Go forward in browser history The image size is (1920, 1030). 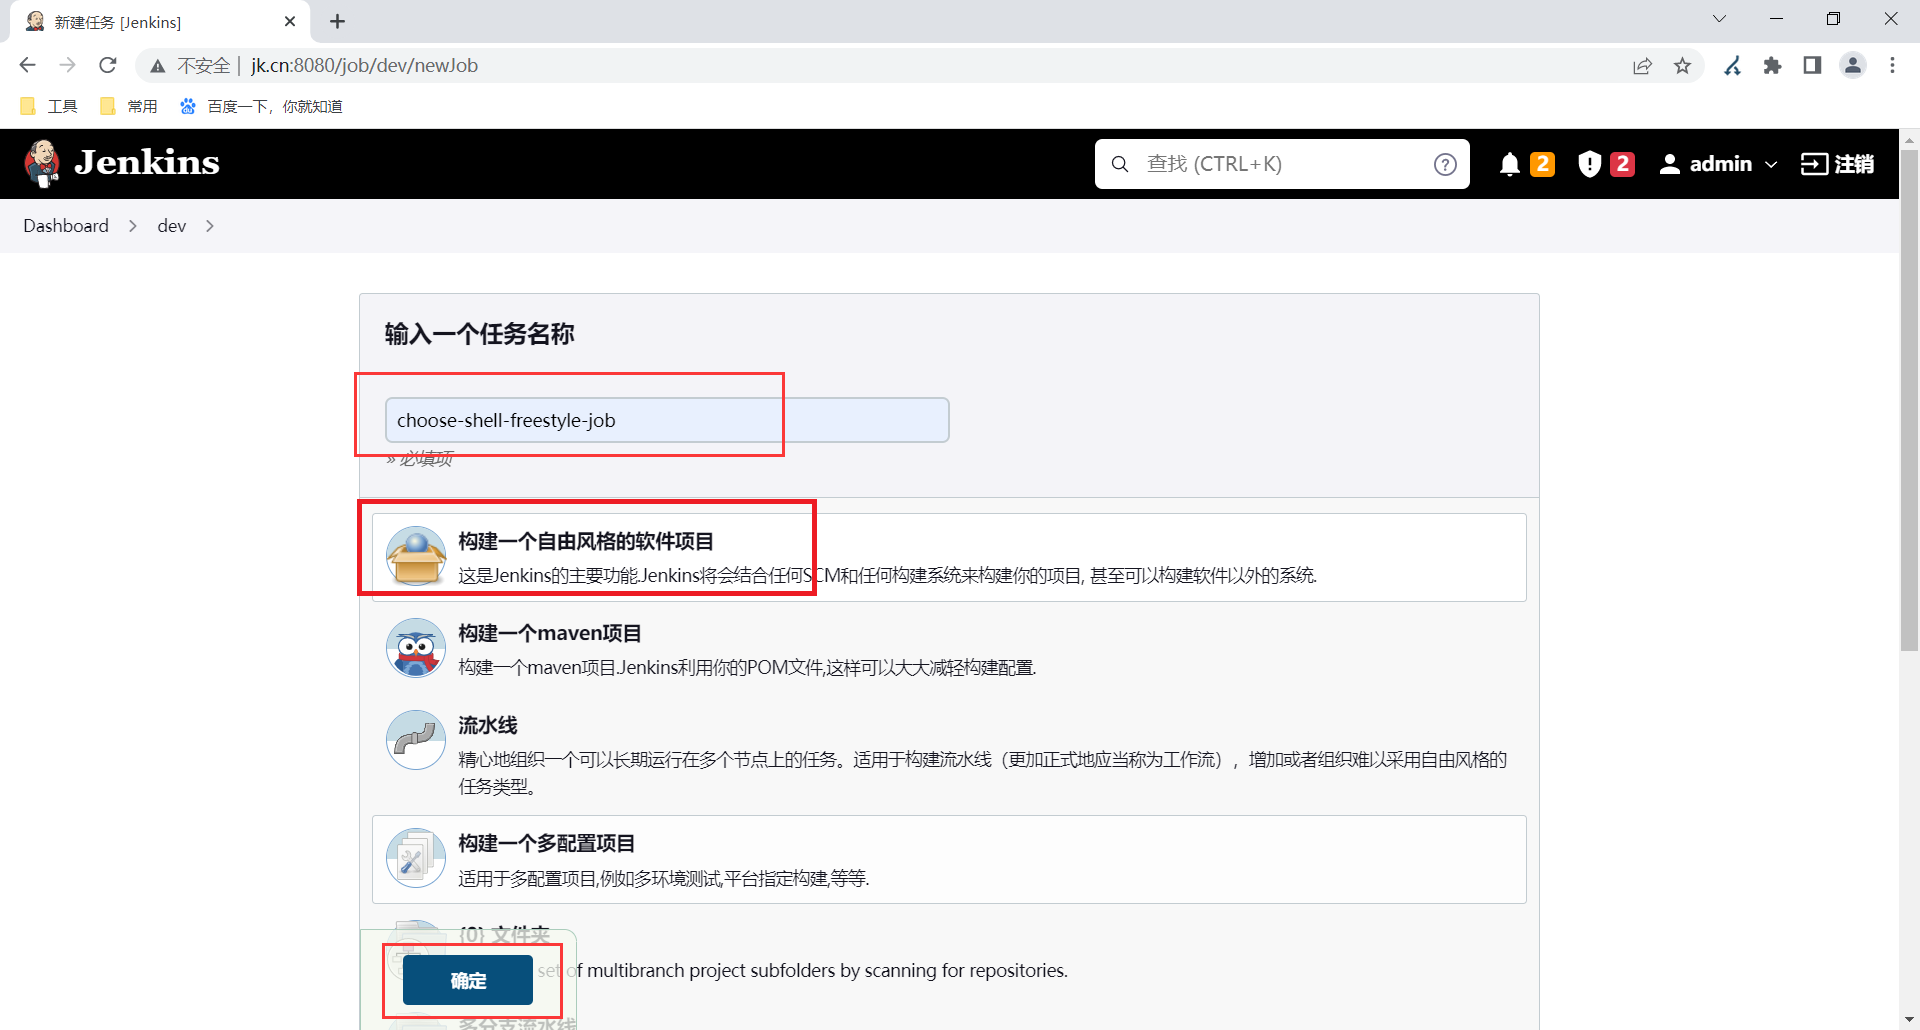point(67,65)
